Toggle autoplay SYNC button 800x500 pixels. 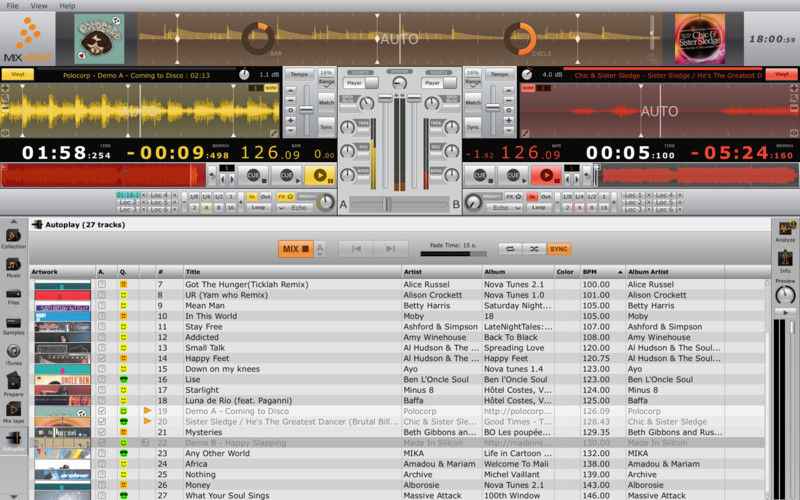(x=559, y=248)
